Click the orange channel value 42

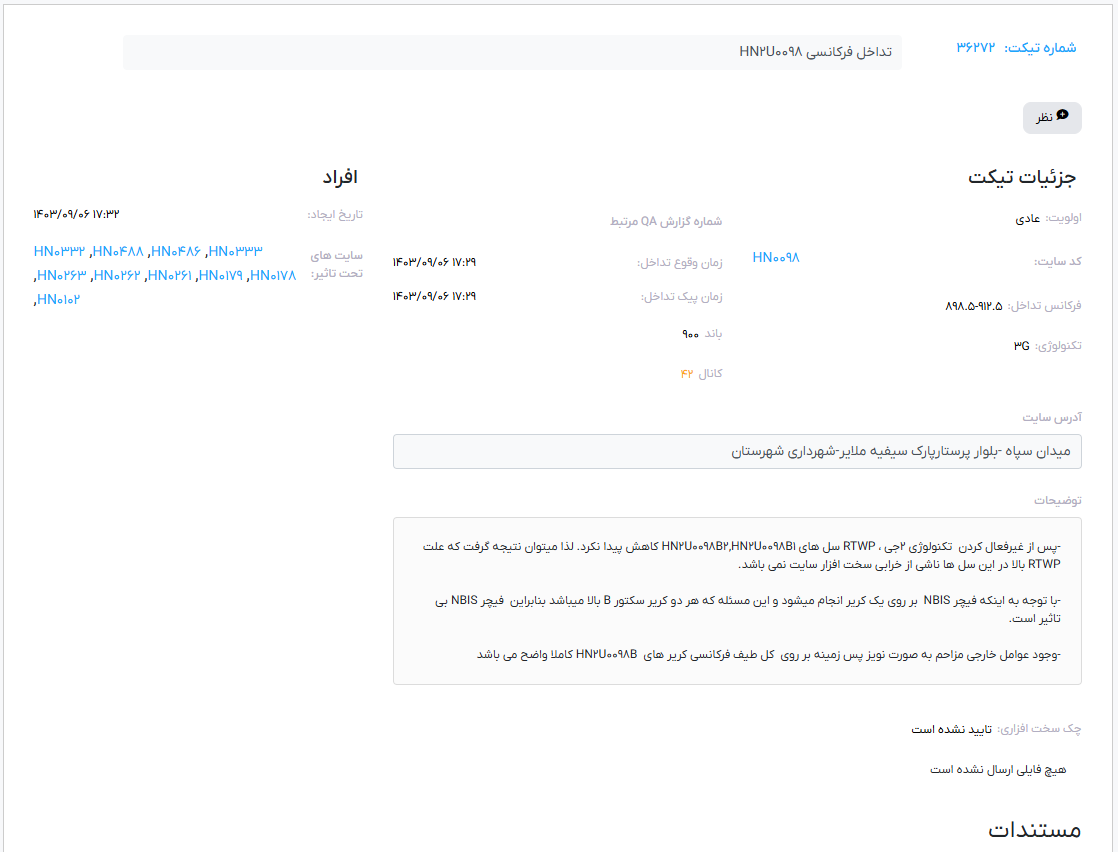(687, 373)
